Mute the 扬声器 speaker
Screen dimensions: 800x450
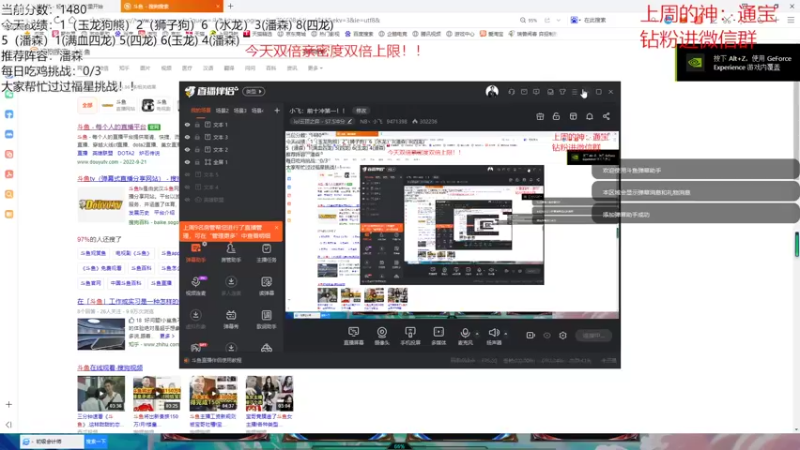[493, 336]
